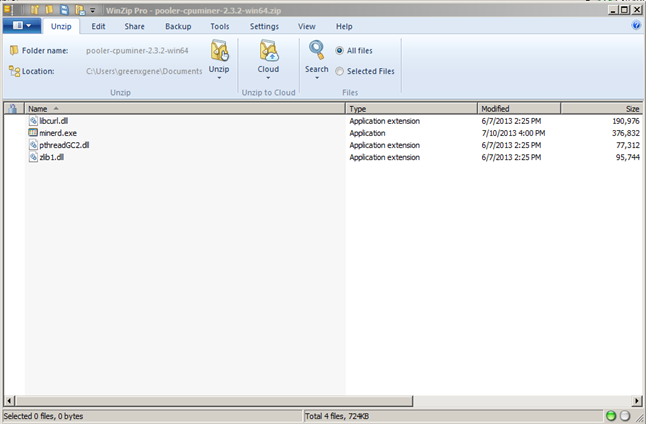
Task: Click the Unzip archive icon in ribbon
Action: 219,51
